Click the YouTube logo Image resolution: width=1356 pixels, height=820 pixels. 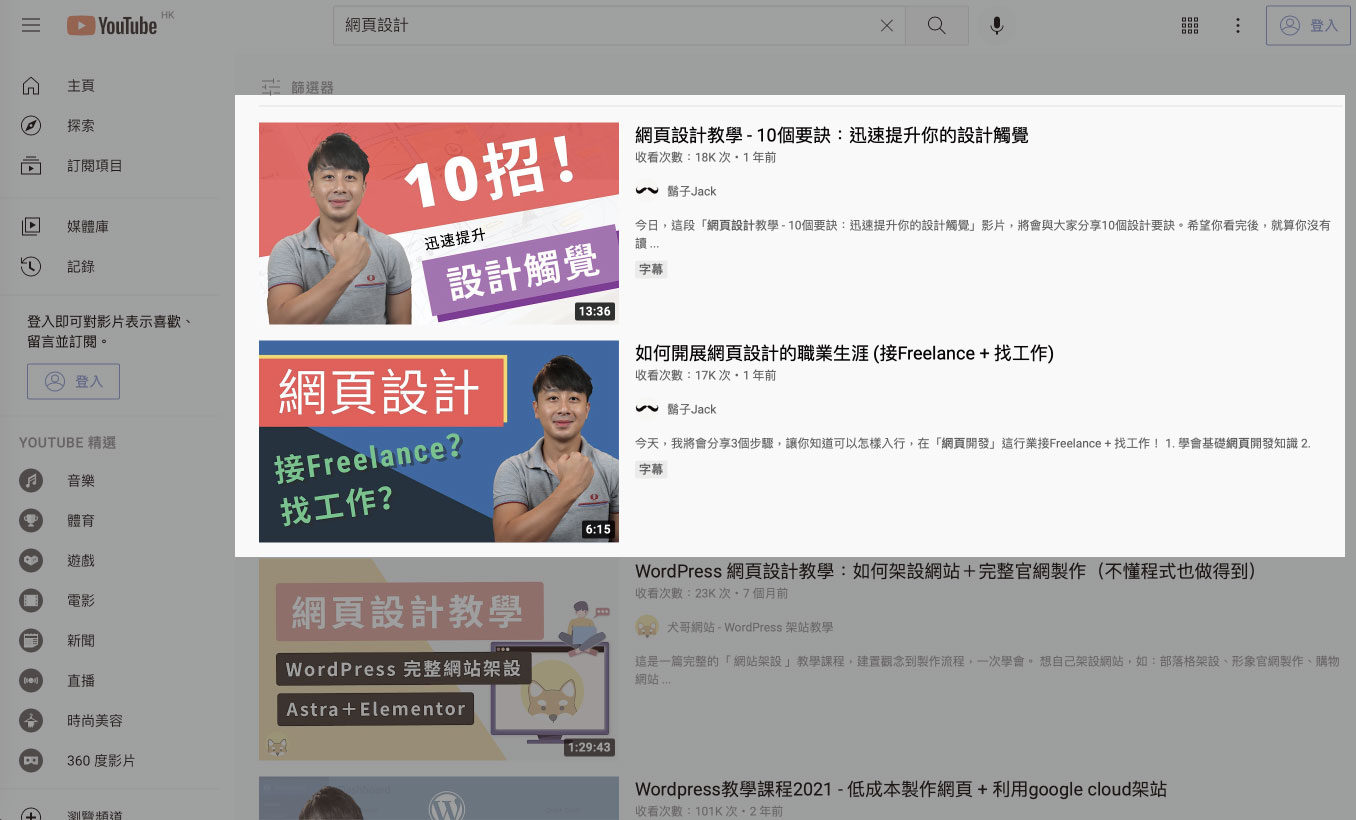tap(112, 25)
